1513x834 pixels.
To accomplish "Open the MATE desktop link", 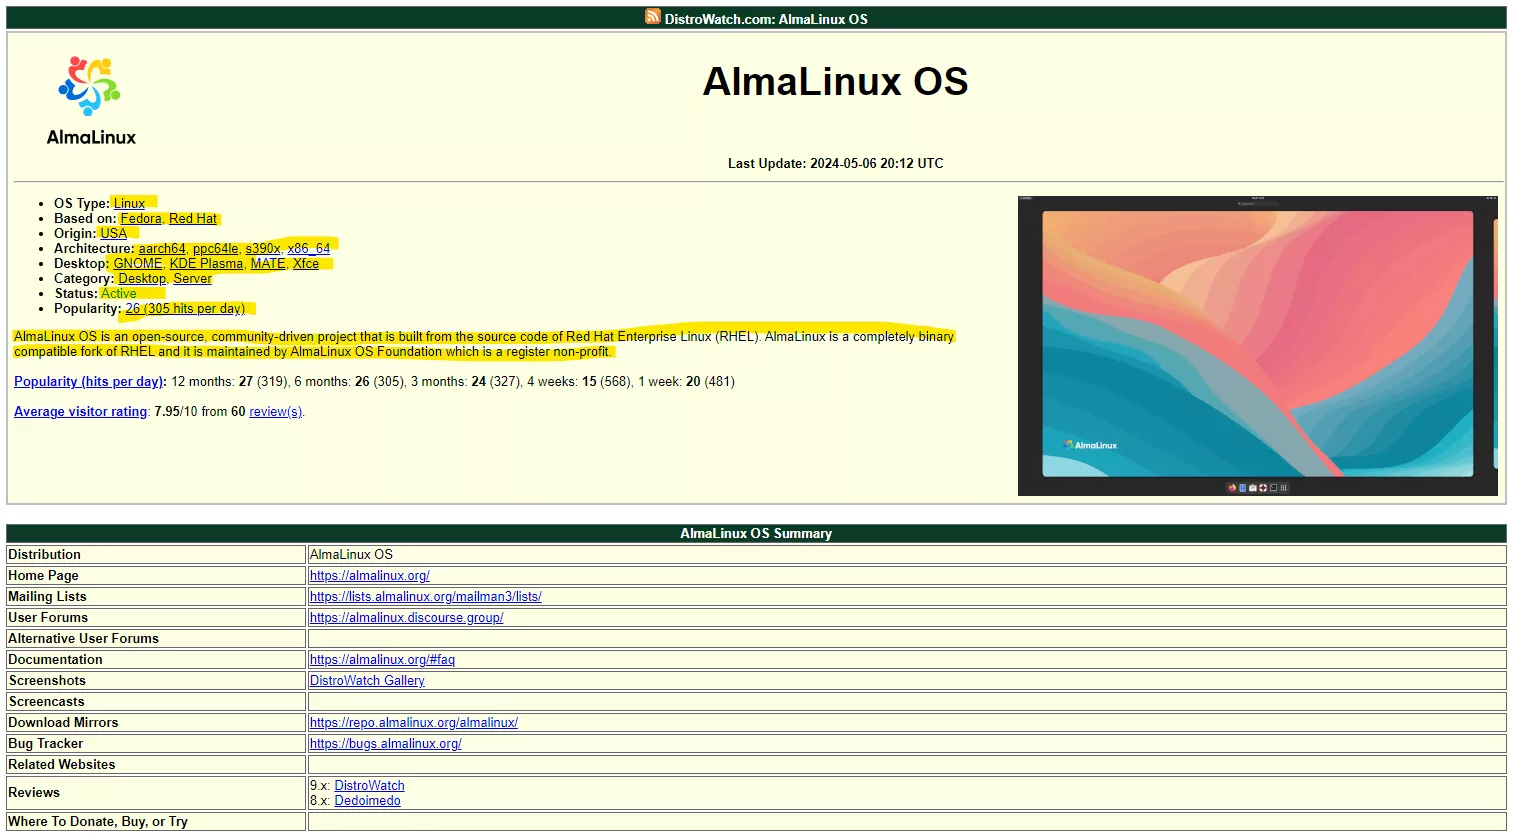I will (268, 264).
